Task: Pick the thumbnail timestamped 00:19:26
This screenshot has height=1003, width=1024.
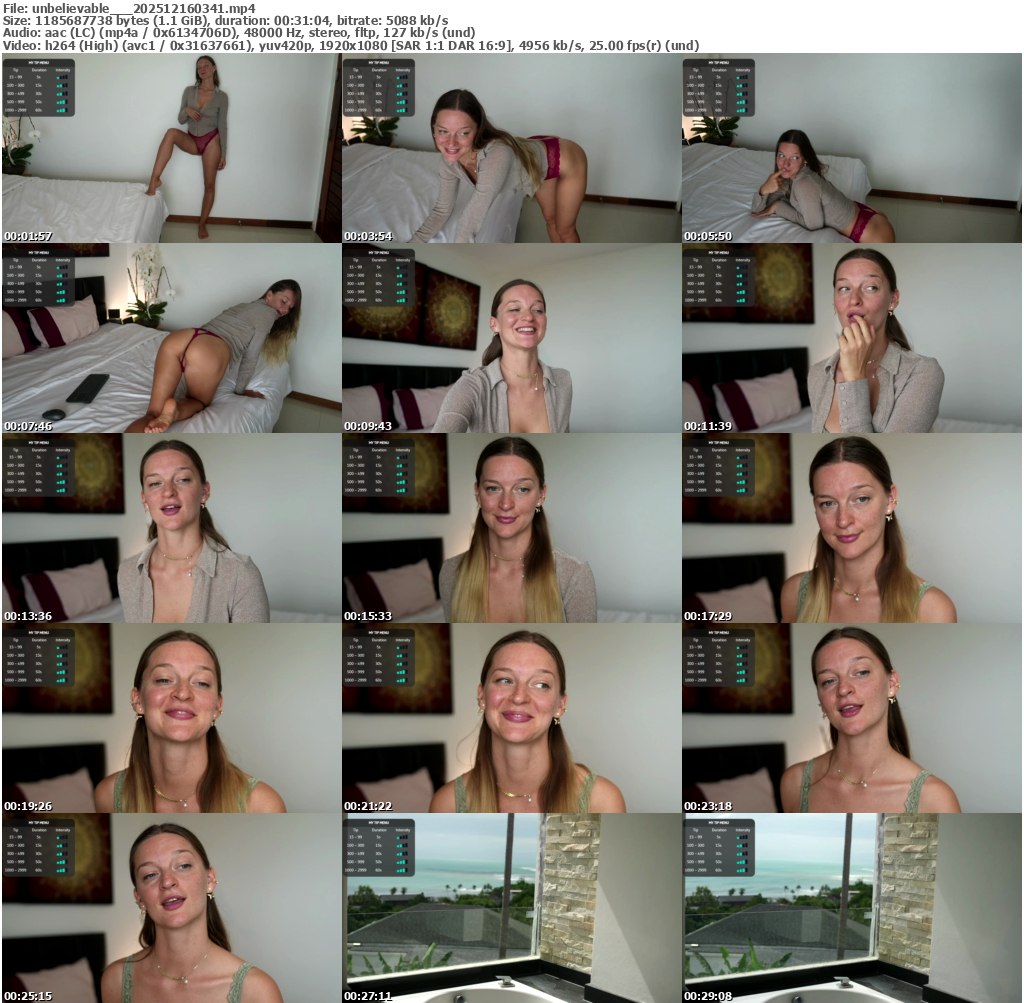Action: point(171,718)
